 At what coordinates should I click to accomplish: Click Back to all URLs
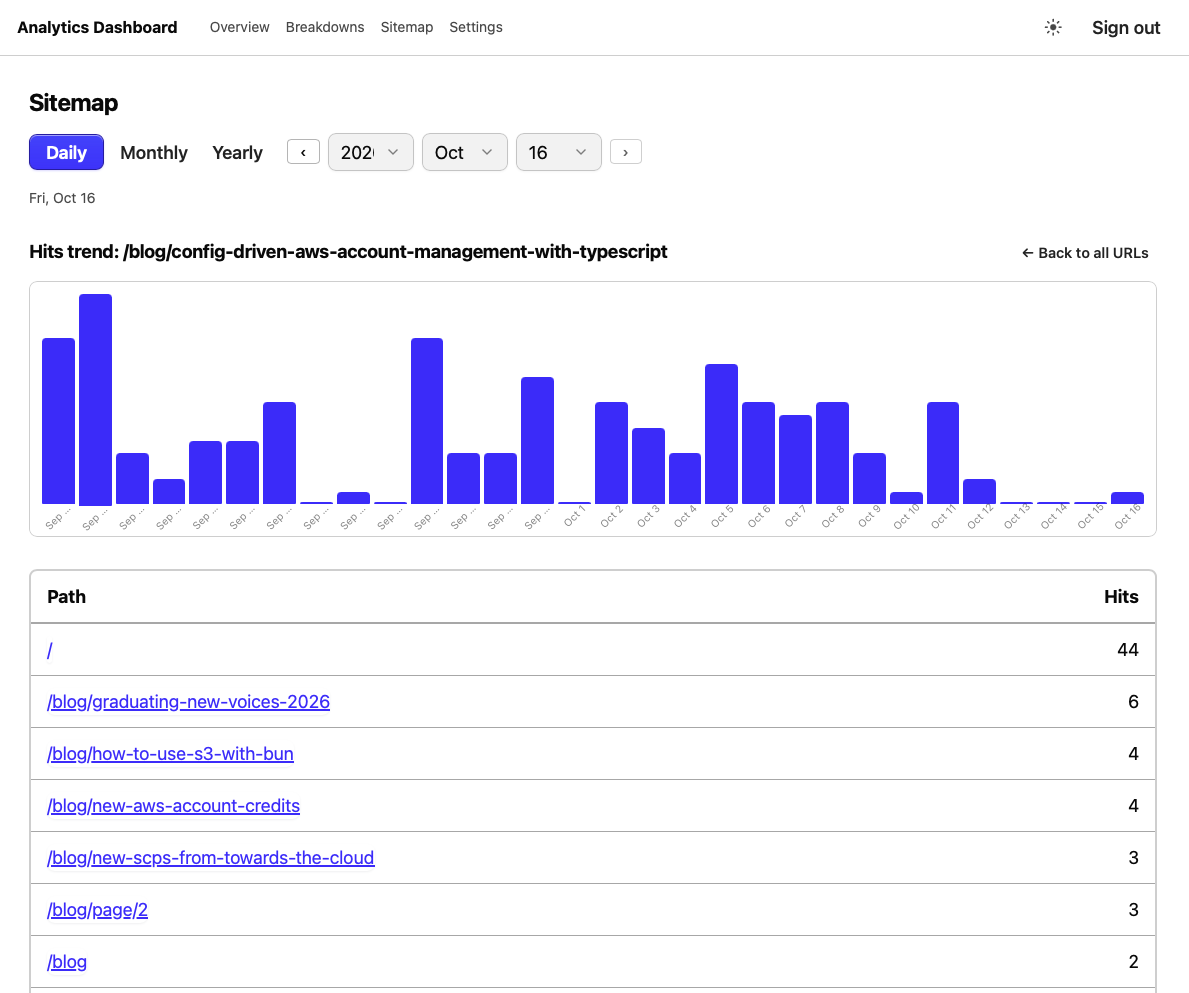tap(1085, 253)
